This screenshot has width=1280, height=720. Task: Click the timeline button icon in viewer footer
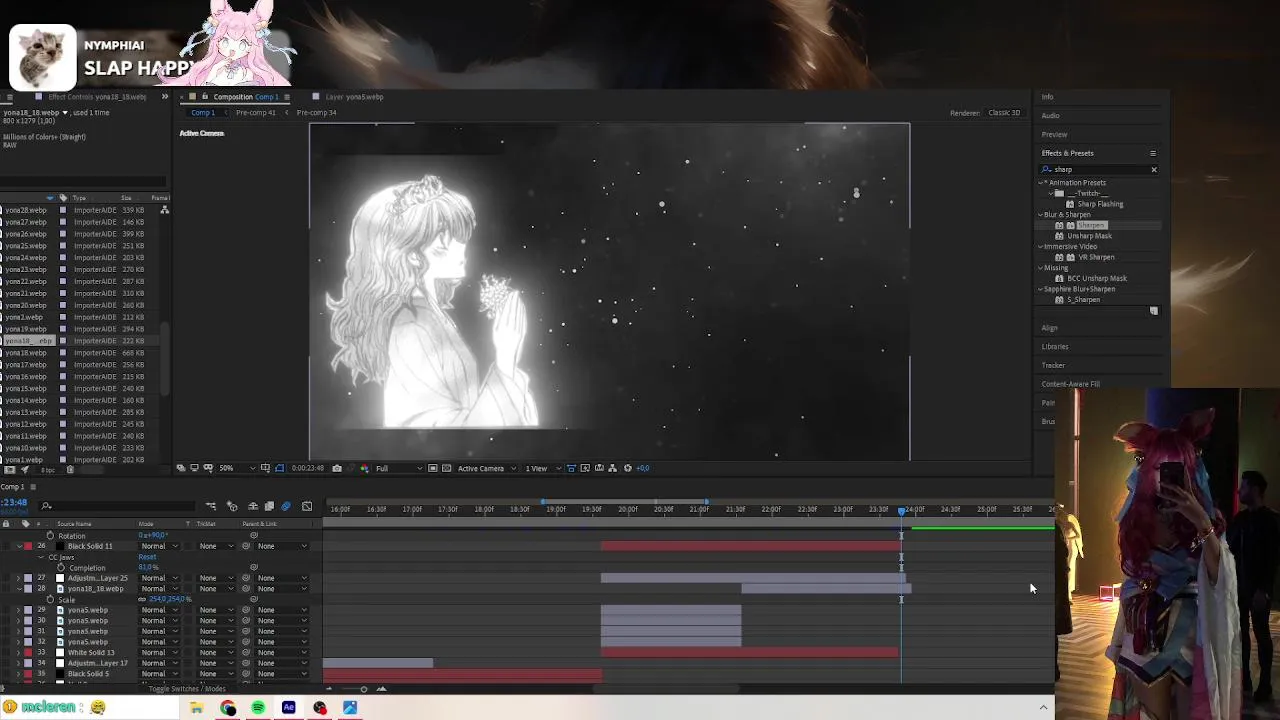(599, 468)
